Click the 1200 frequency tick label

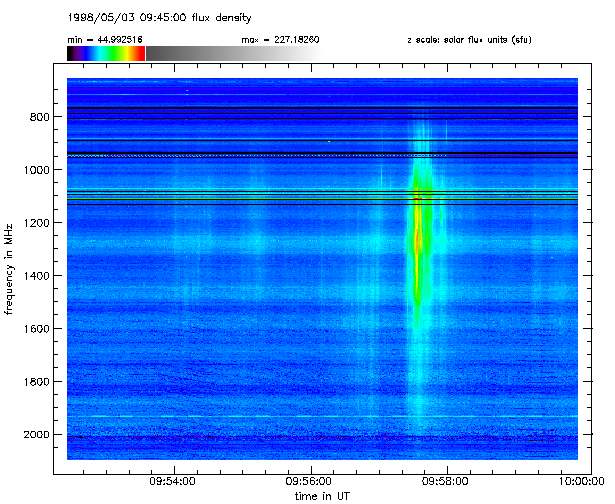click(36, 223)
